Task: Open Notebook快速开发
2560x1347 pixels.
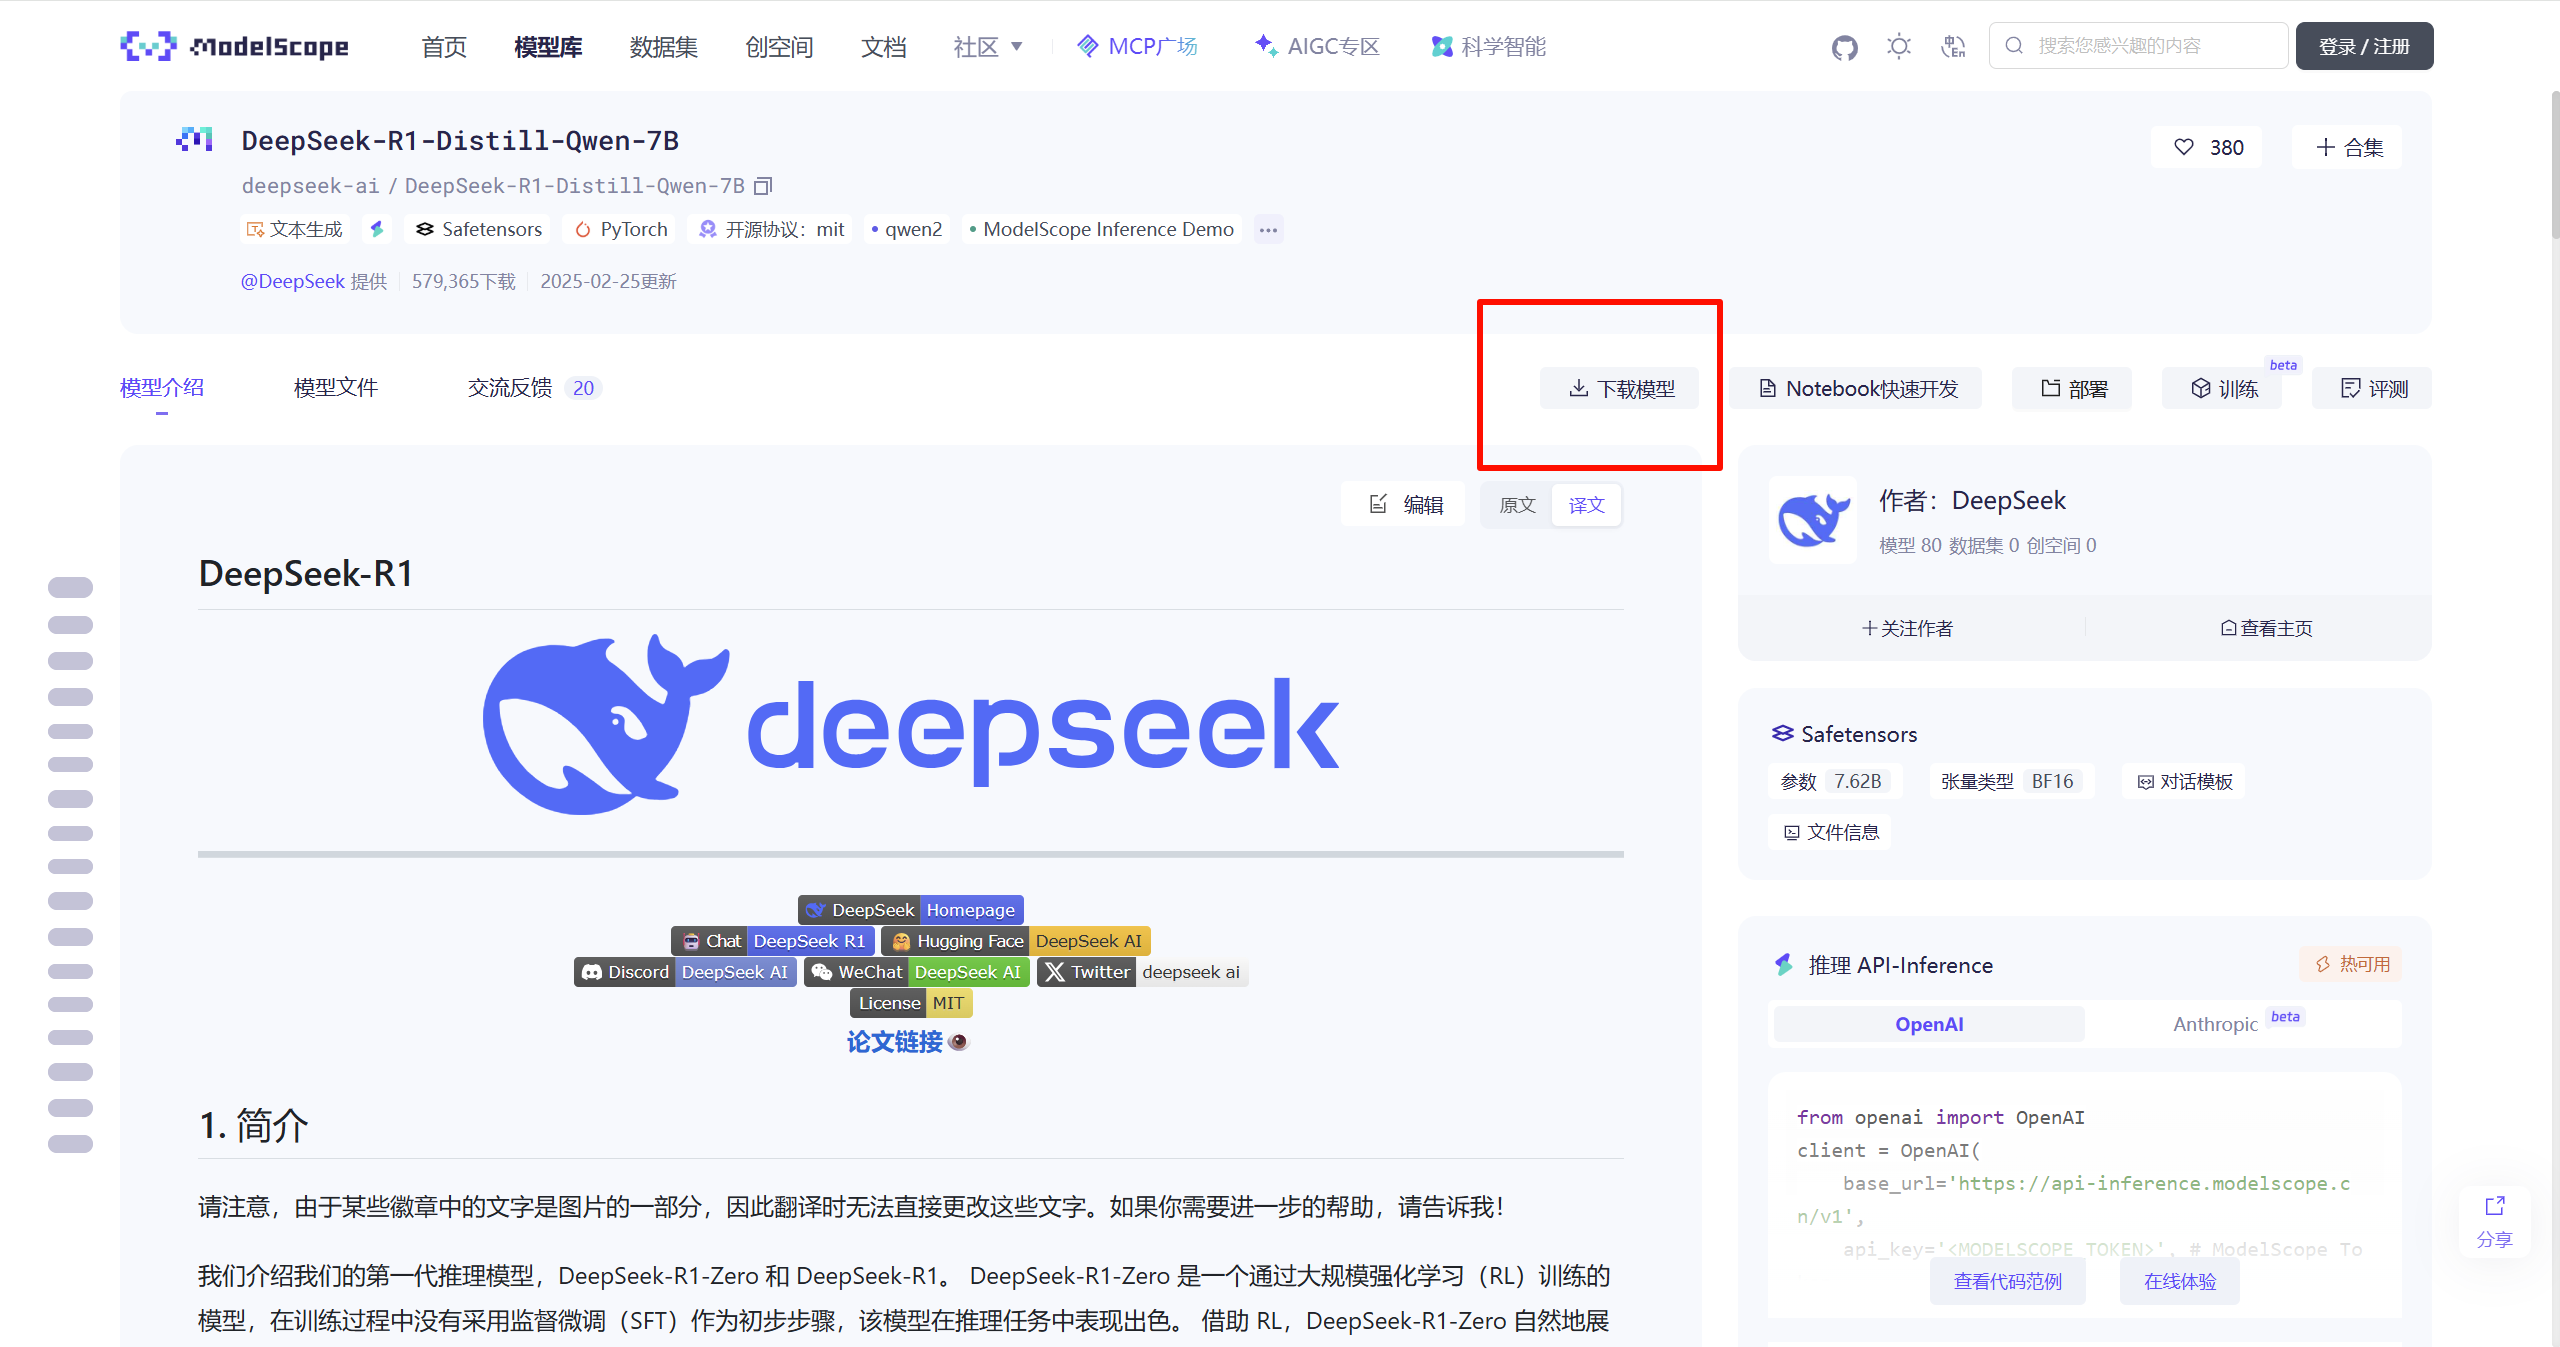Action: [x=1857, y=388]
